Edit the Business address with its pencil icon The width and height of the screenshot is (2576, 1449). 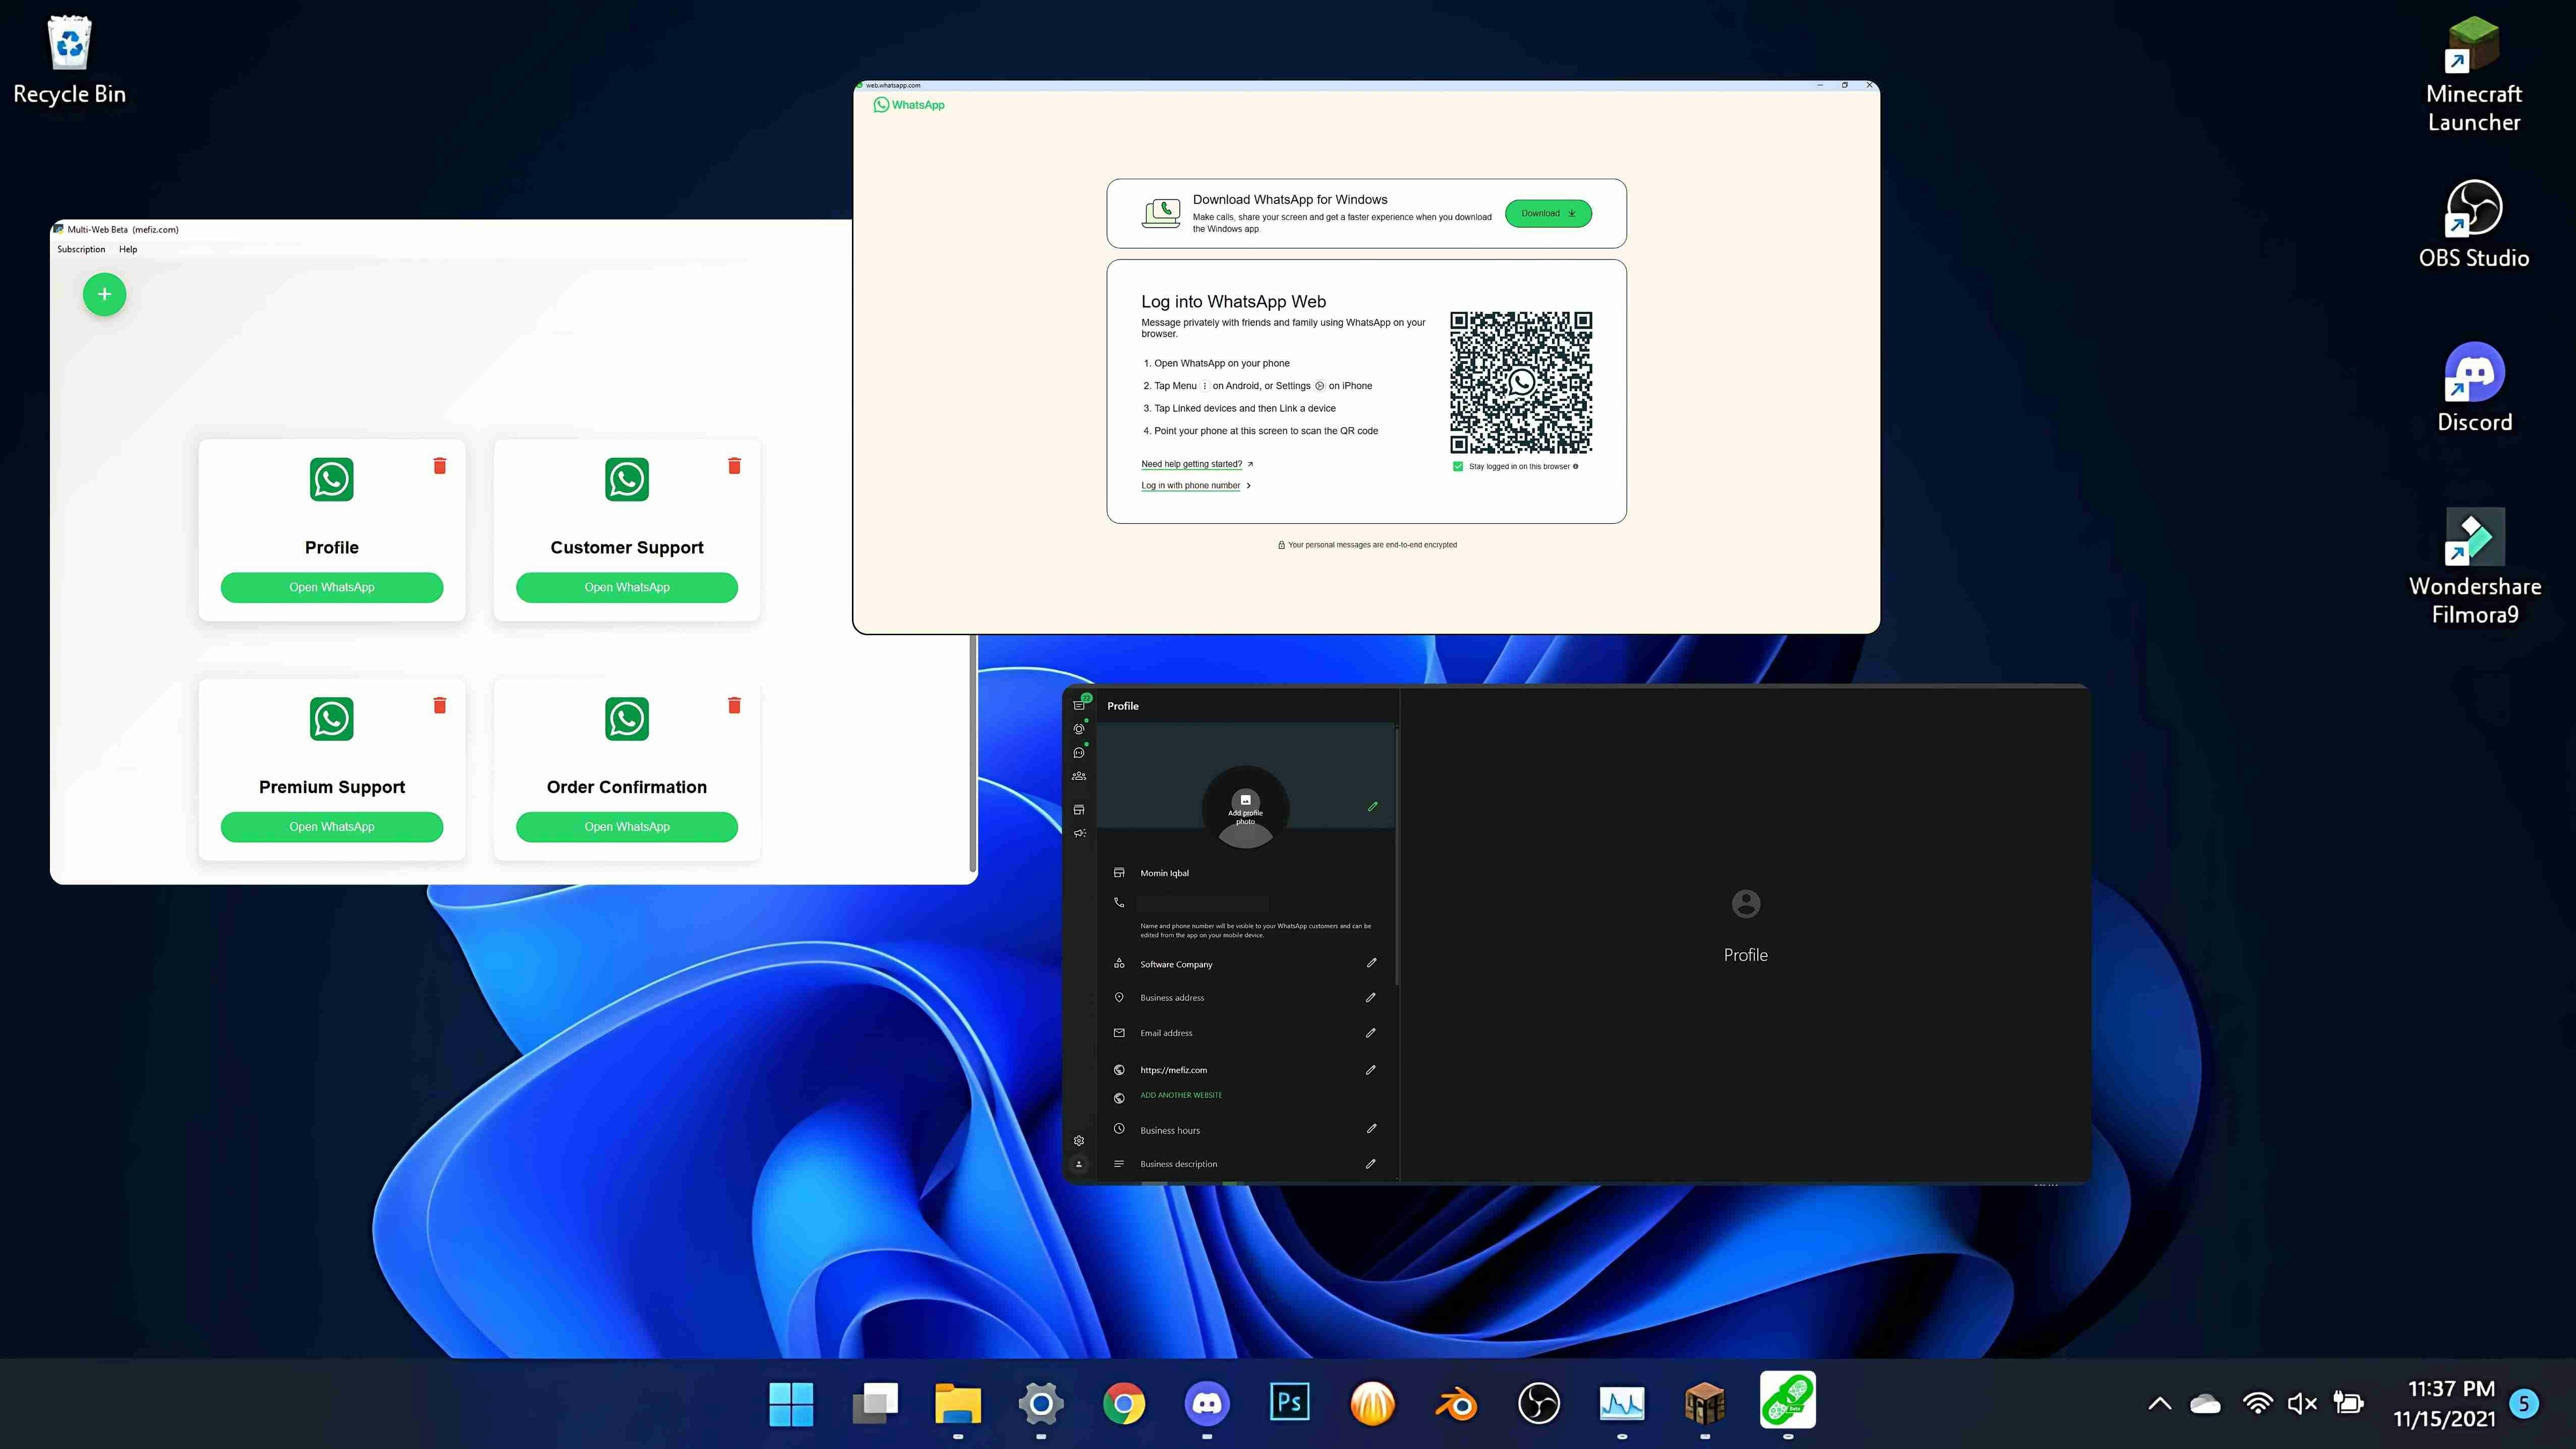pyautogui.click(x=1371, y=997)
